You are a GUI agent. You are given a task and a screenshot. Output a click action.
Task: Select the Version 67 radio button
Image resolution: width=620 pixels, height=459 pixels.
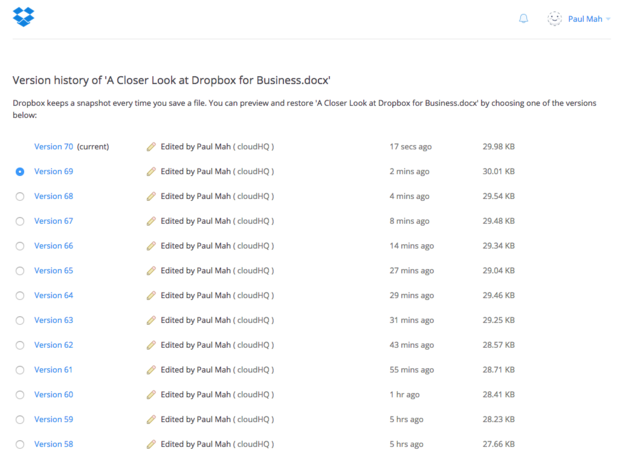[x=20, y=221]
